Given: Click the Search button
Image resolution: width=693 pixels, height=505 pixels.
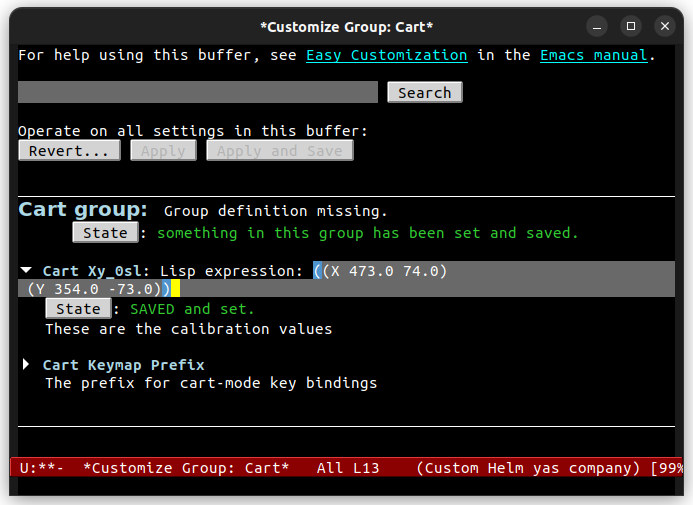Looking at the screenshot, I should pos(425,92).
